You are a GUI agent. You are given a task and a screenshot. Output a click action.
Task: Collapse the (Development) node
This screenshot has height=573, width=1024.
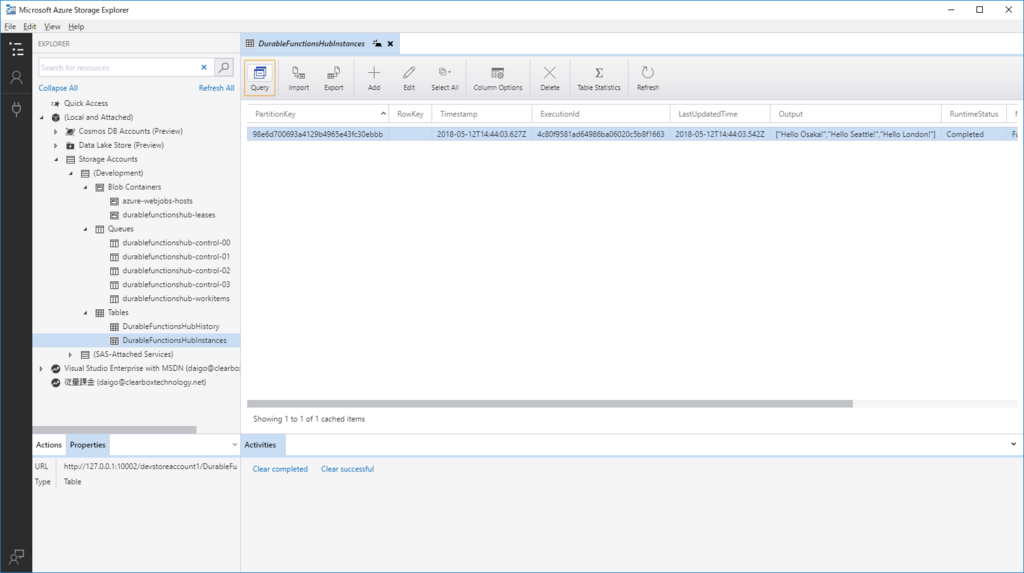pyautogui.click(x=71, y=173)
